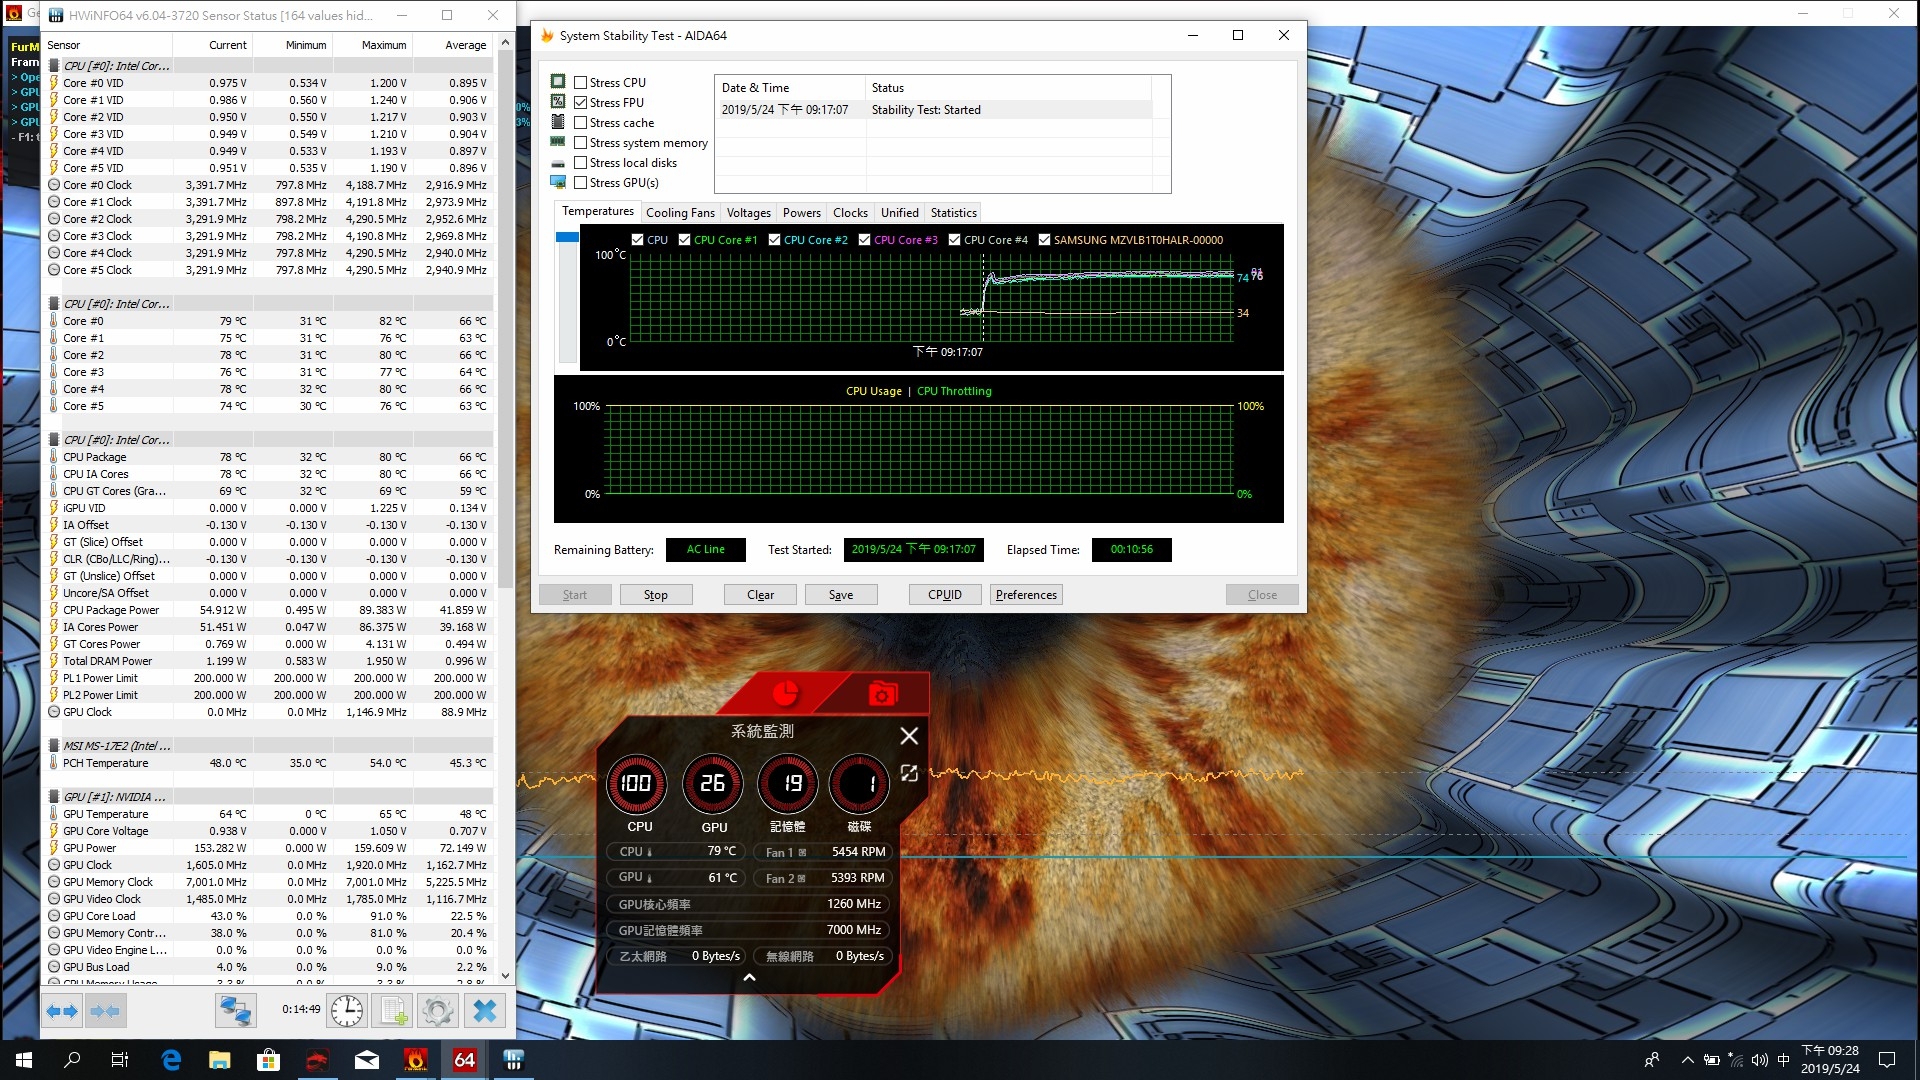The image size is (1920, 1080).
Task: Click the Stop button in AIDA64
Action: (656, 595)
